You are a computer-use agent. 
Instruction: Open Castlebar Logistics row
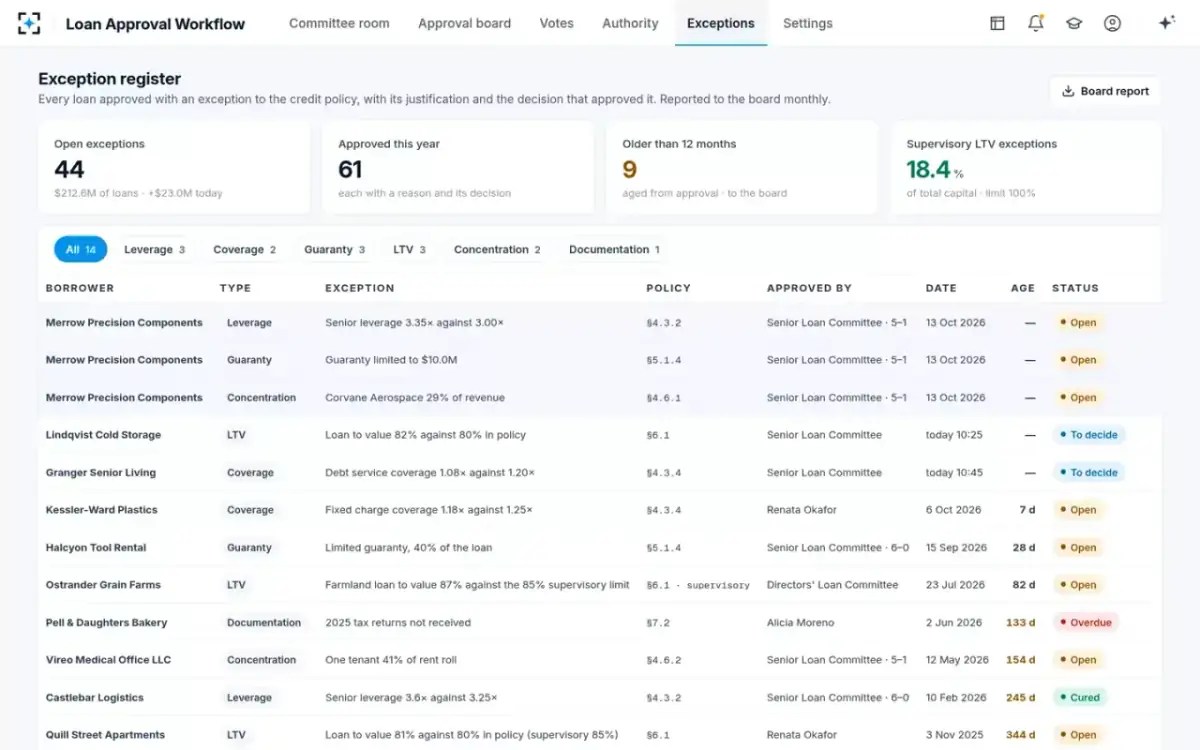pos(600,697)
